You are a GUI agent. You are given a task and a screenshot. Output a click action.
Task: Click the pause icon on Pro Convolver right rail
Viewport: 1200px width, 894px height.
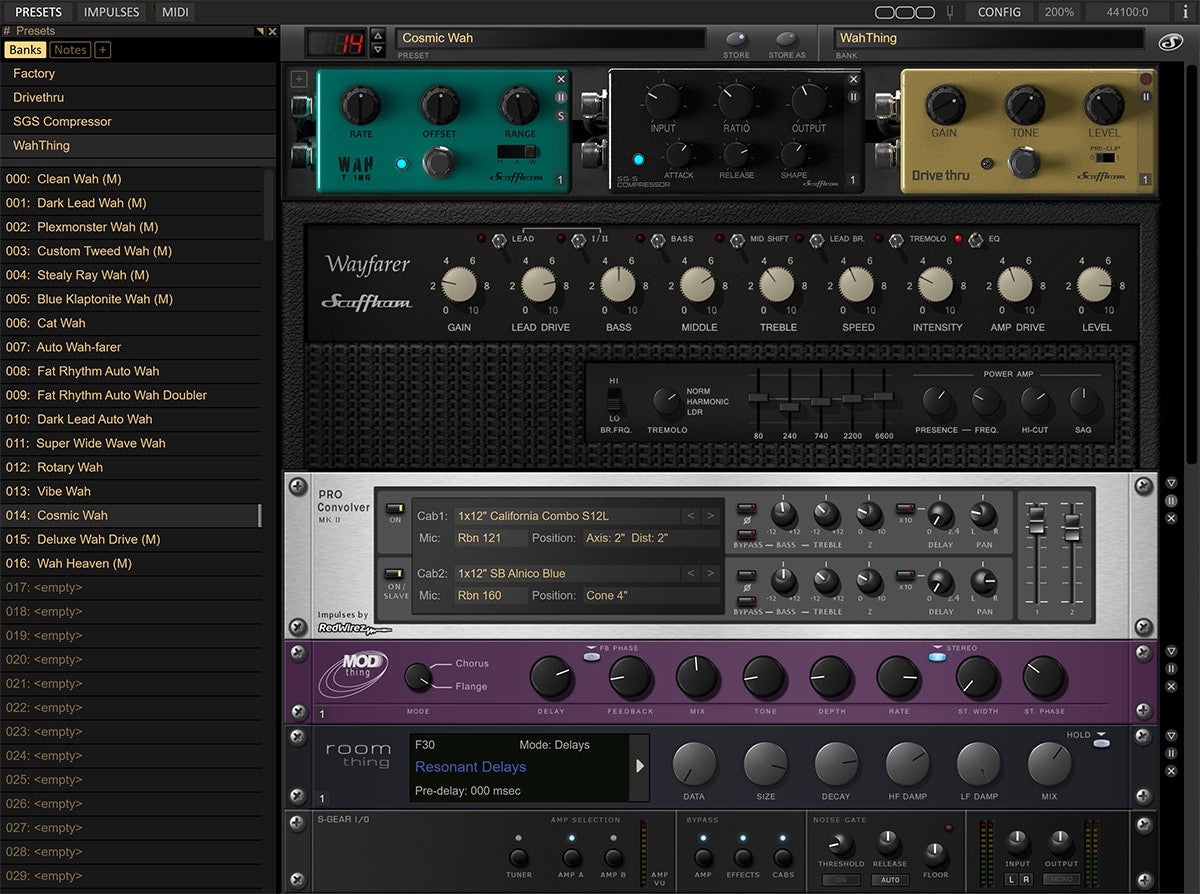pyautogui.click(x=1171, y=501)
